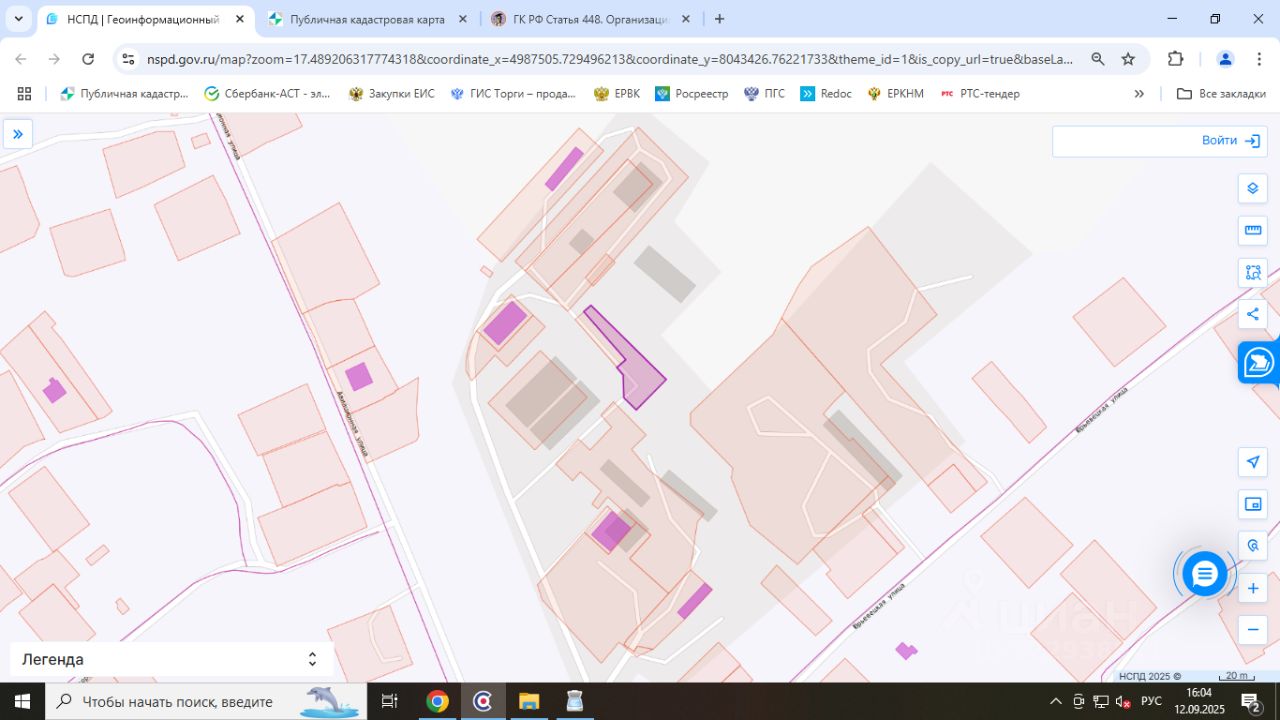1280x720 pixels.
Task: Open the volume control in tray
Action: pos(1123,701)
